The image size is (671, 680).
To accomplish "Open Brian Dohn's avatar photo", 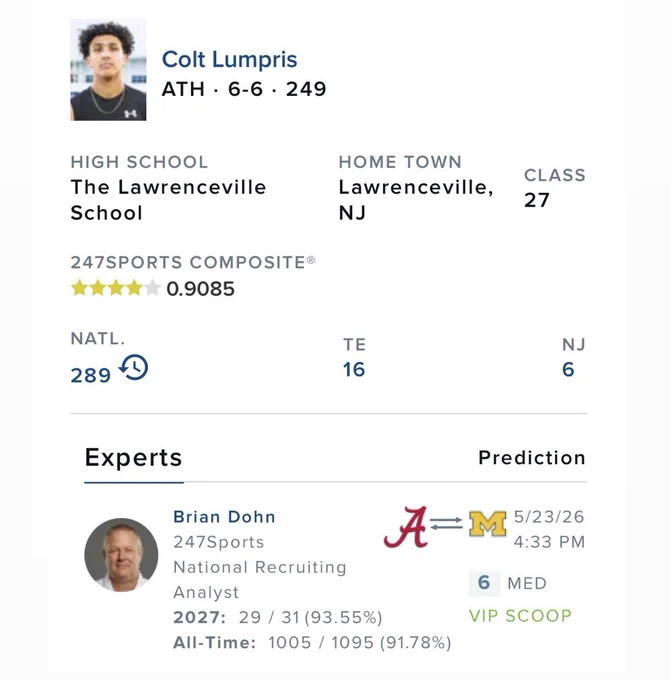I will pos(121,555).
